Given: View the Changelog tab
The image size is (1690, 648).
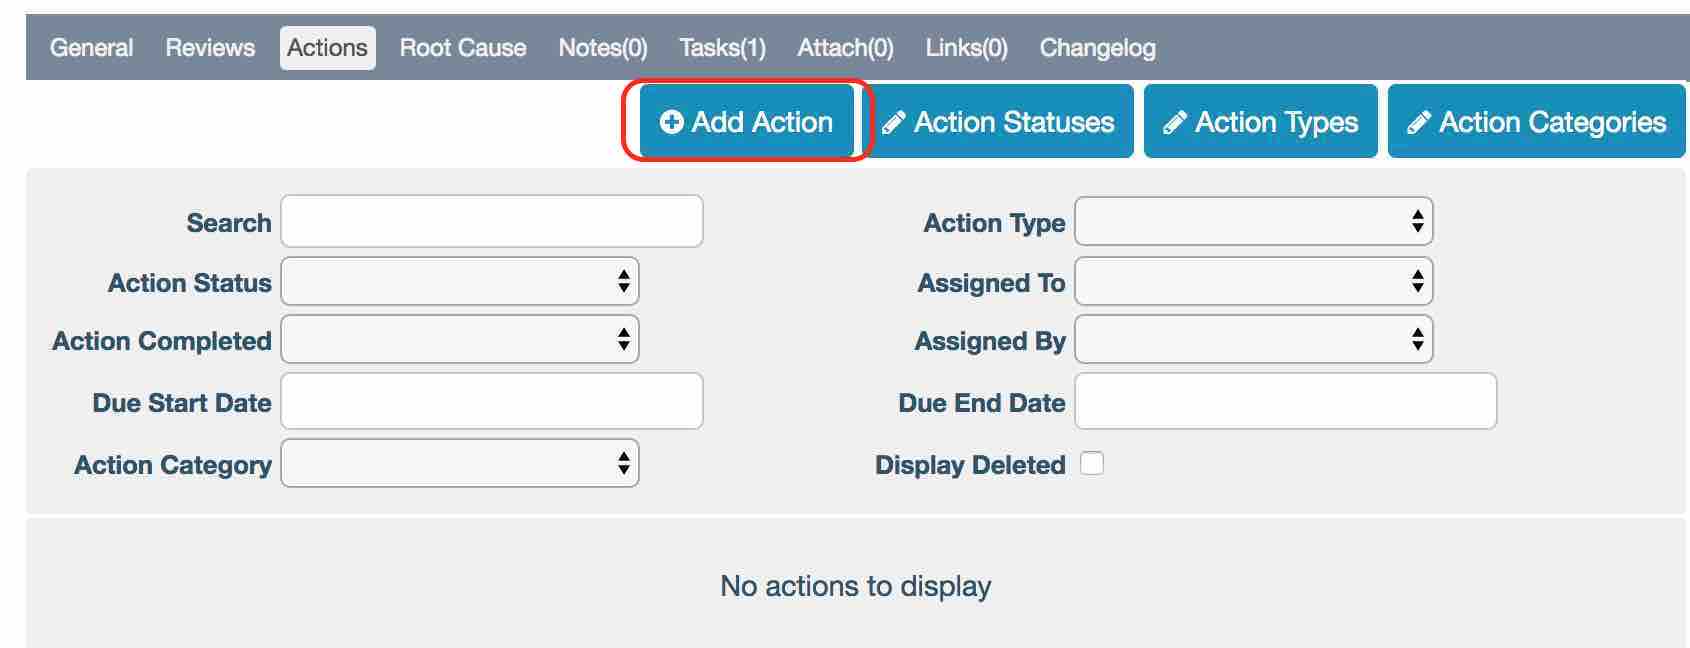Looking at the screenshot, I should click(x=1097, y=48).
